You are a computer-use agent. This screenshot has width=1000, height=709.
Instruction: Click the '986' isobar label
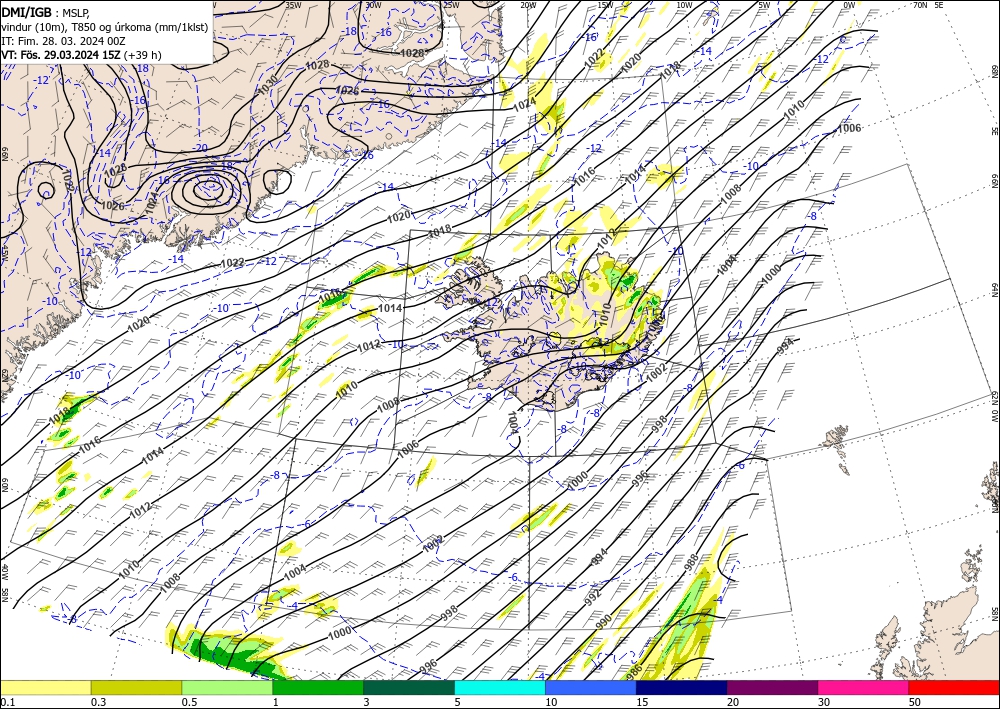(x=633, y=671)
